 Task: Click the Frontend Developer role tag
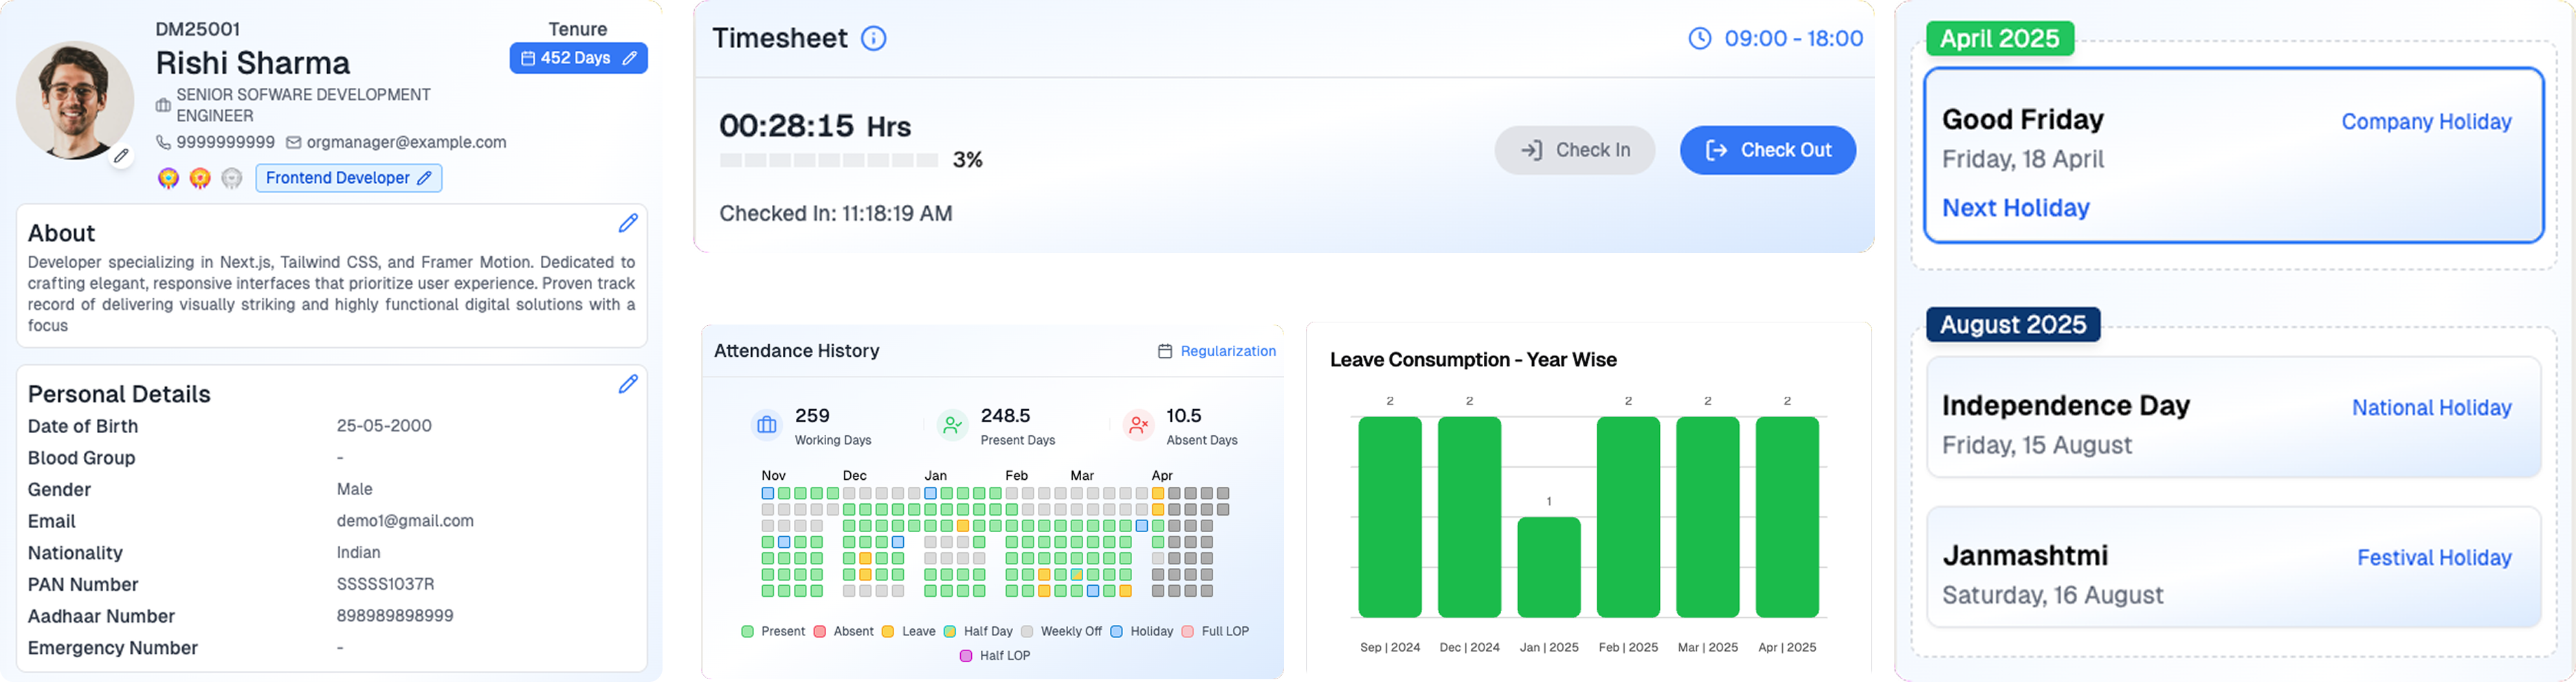[348, 178]
